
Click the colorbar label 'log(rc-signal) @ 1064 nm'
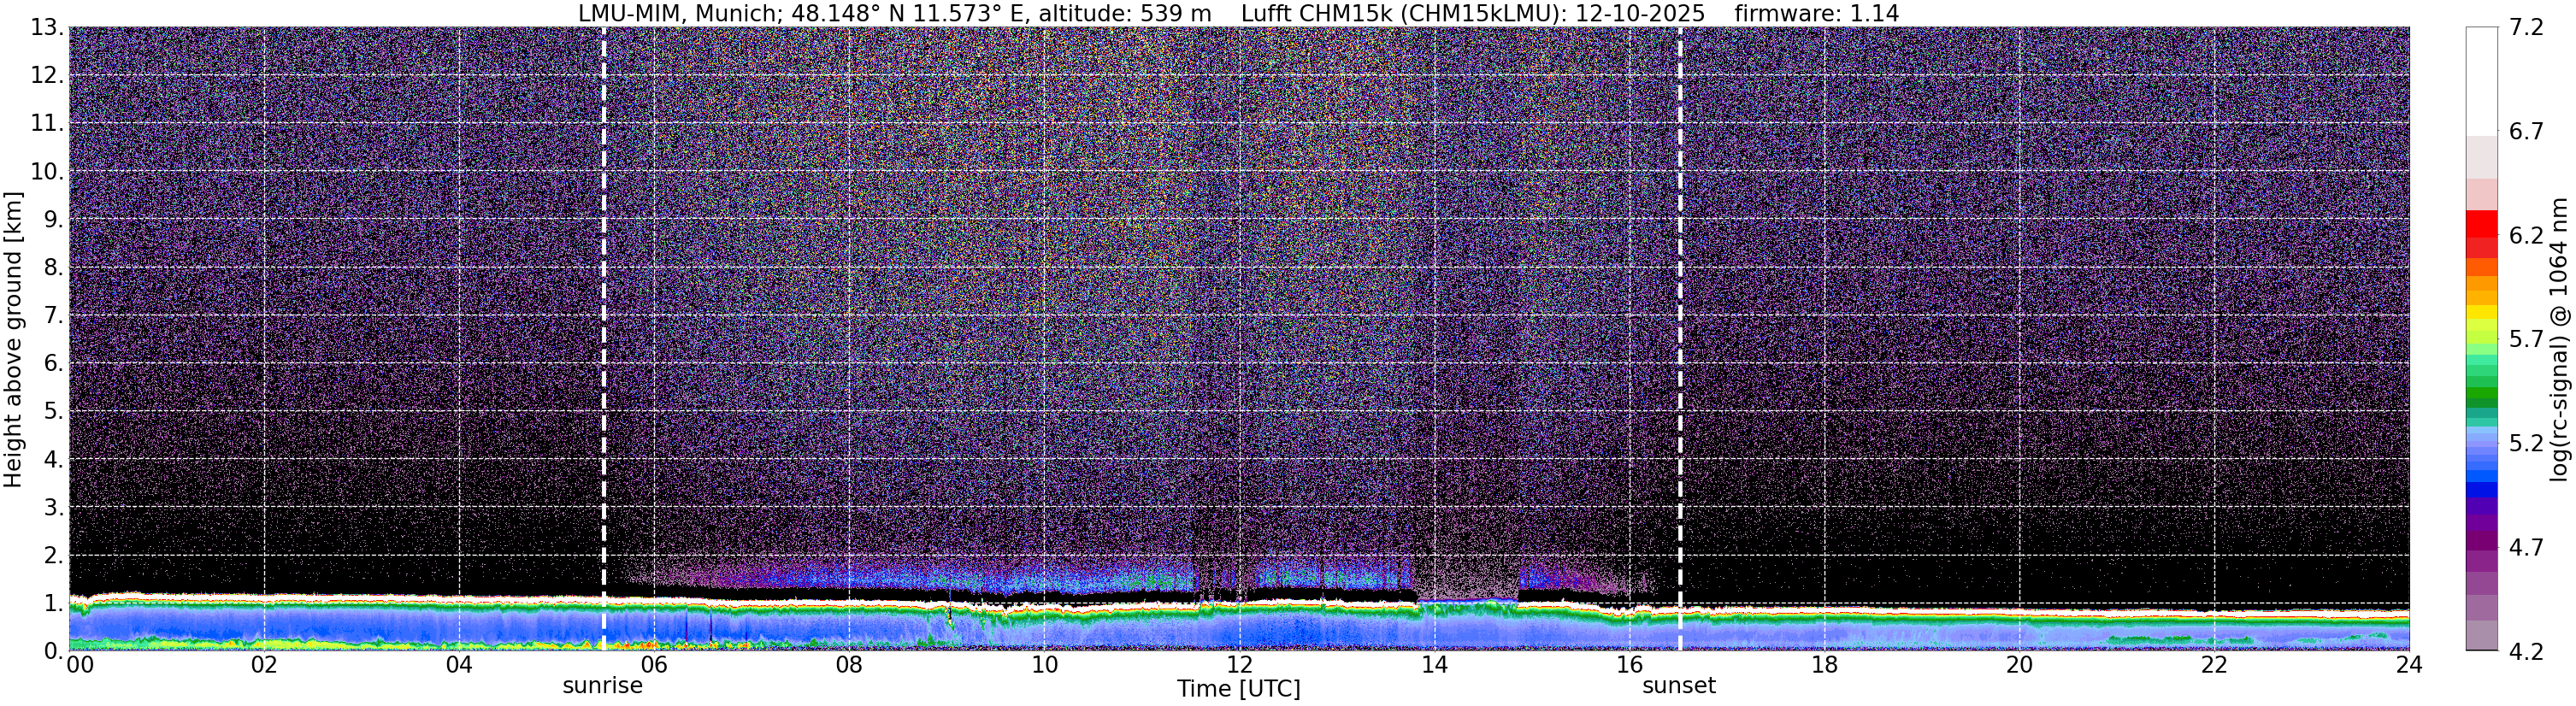[2560, 339]
